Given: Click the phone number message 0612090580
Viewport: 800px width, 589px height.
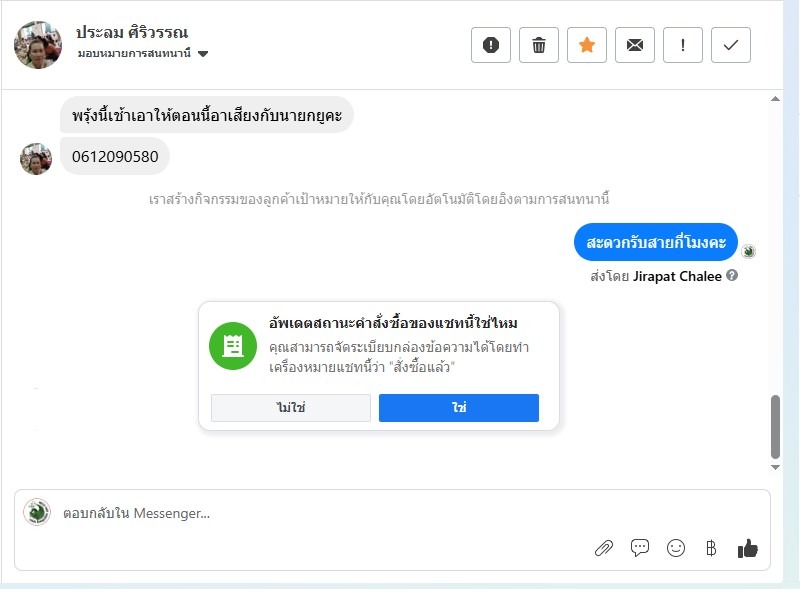Looking at the screenshot, I should (115, 157).
